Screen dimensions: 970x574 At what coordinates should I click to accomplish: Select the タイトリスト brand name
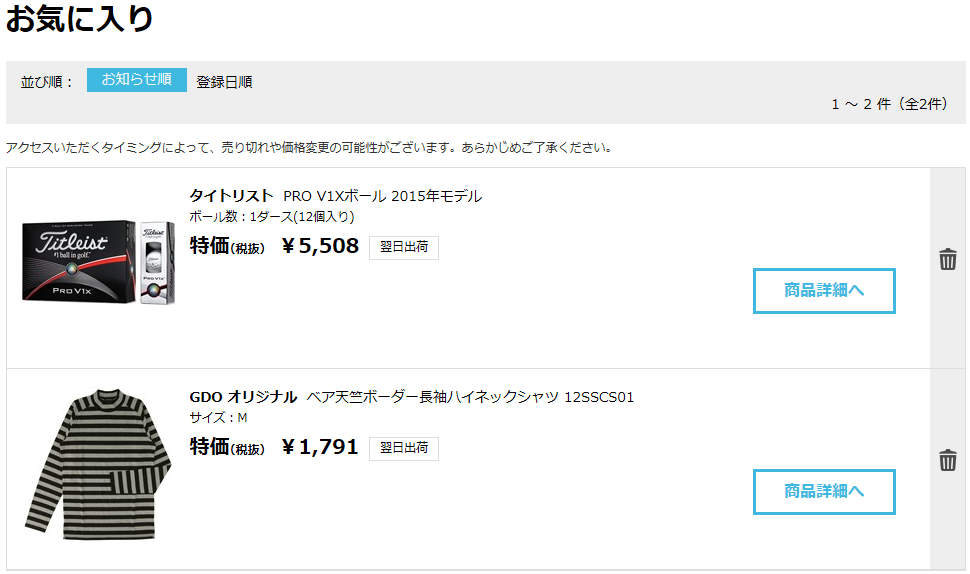coord(231,195)
